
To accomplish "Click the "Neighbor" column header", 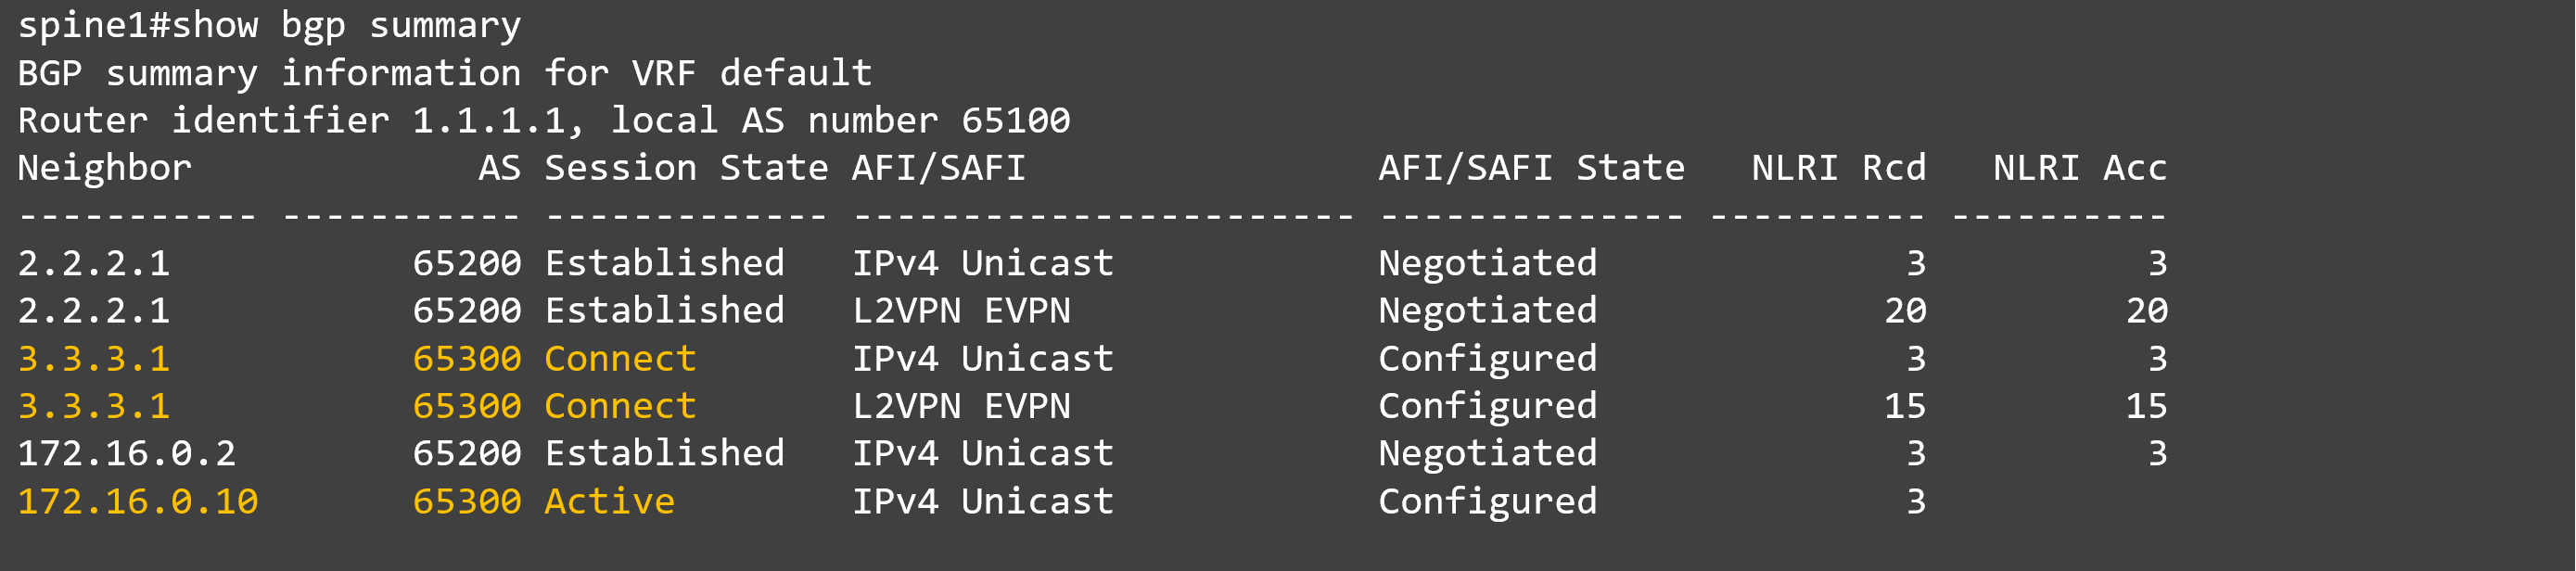I will click(104, 168).
